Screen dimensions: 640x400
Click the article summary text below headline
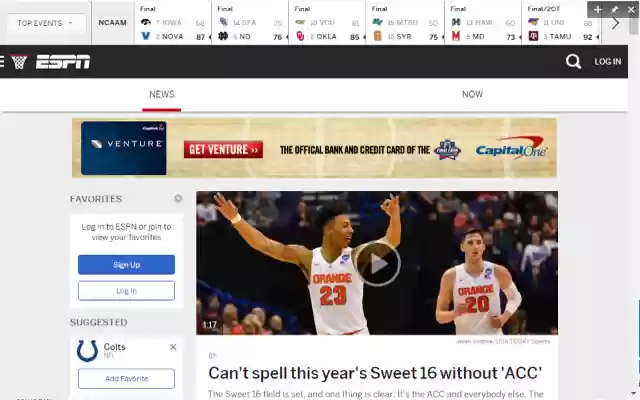point(376,394)
